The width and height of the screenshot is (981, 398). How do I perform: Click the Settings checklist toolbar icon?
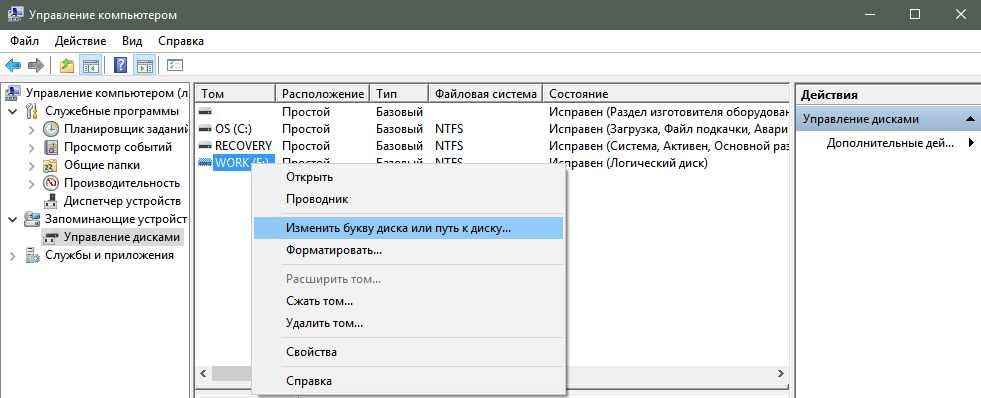(175, 65)
